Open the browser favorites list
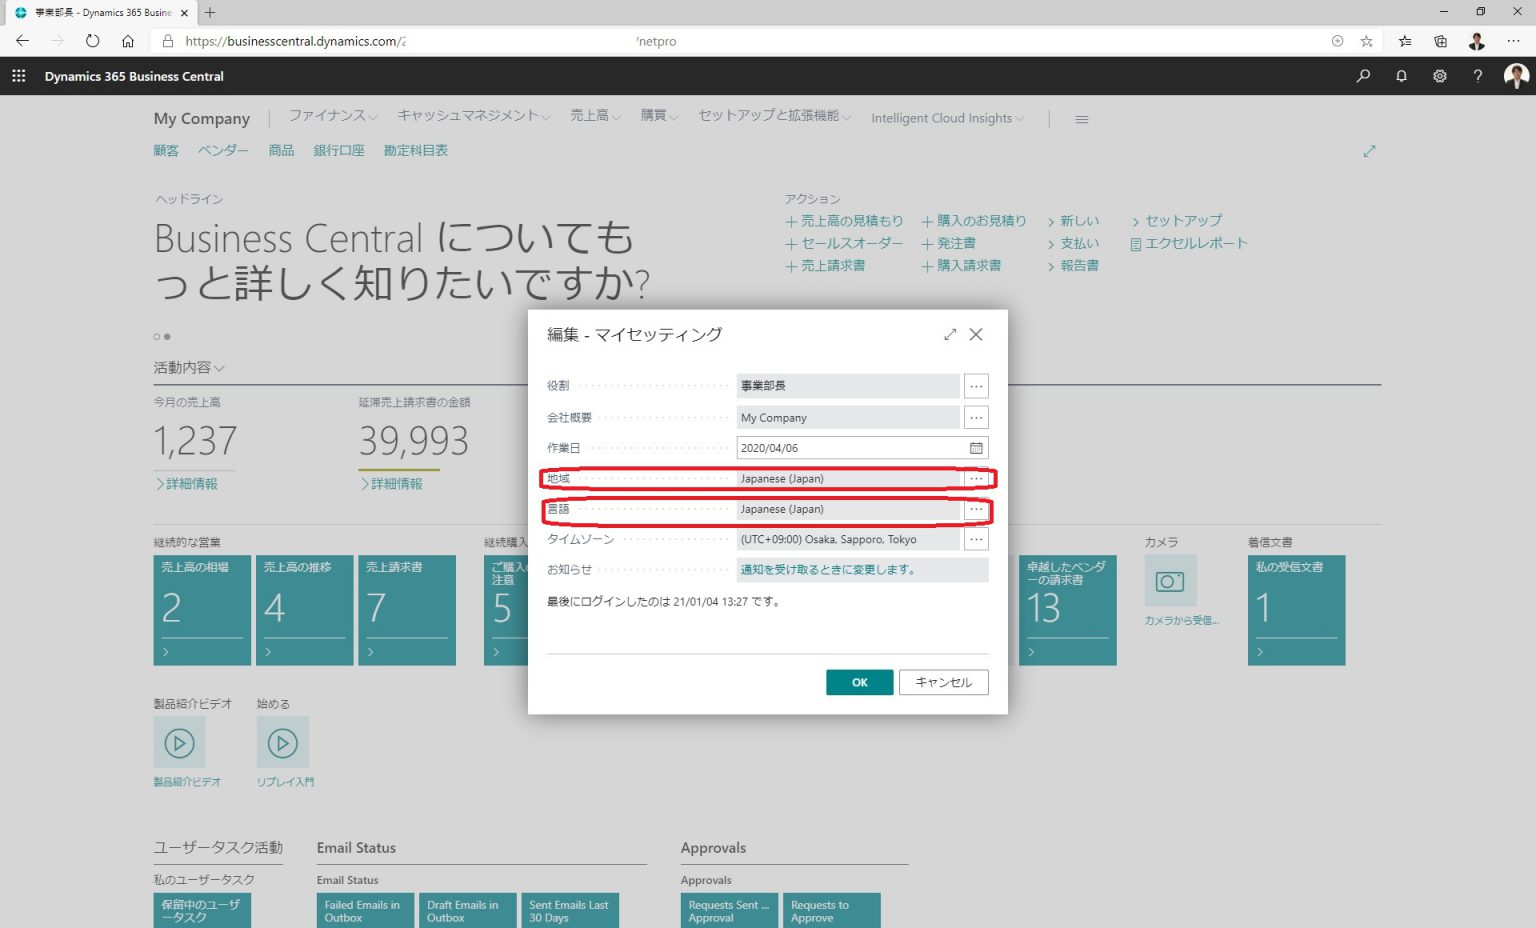Viewport: 1536px width, 928px height. coord(1405,41)
